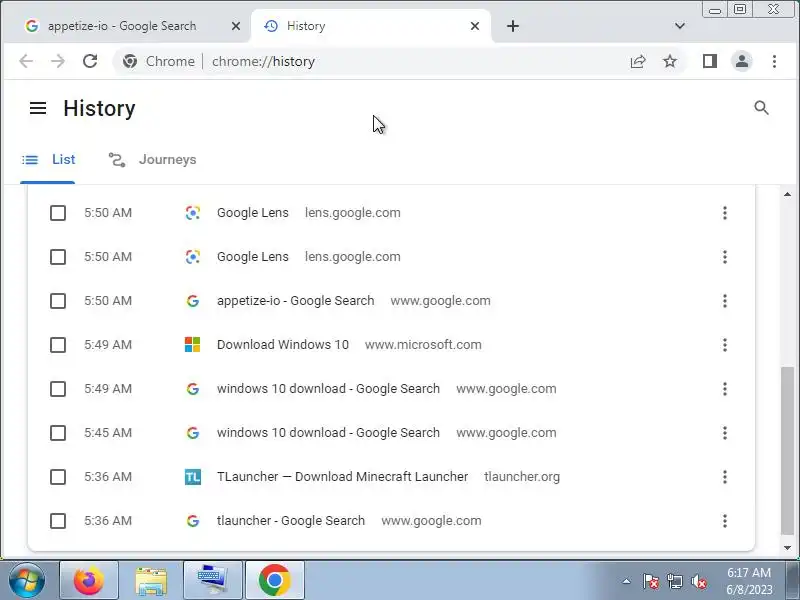Viewport: 800px width, 600px height.
Task: Click the TL favicon of TLauncher entry
Action: (192, 477)
